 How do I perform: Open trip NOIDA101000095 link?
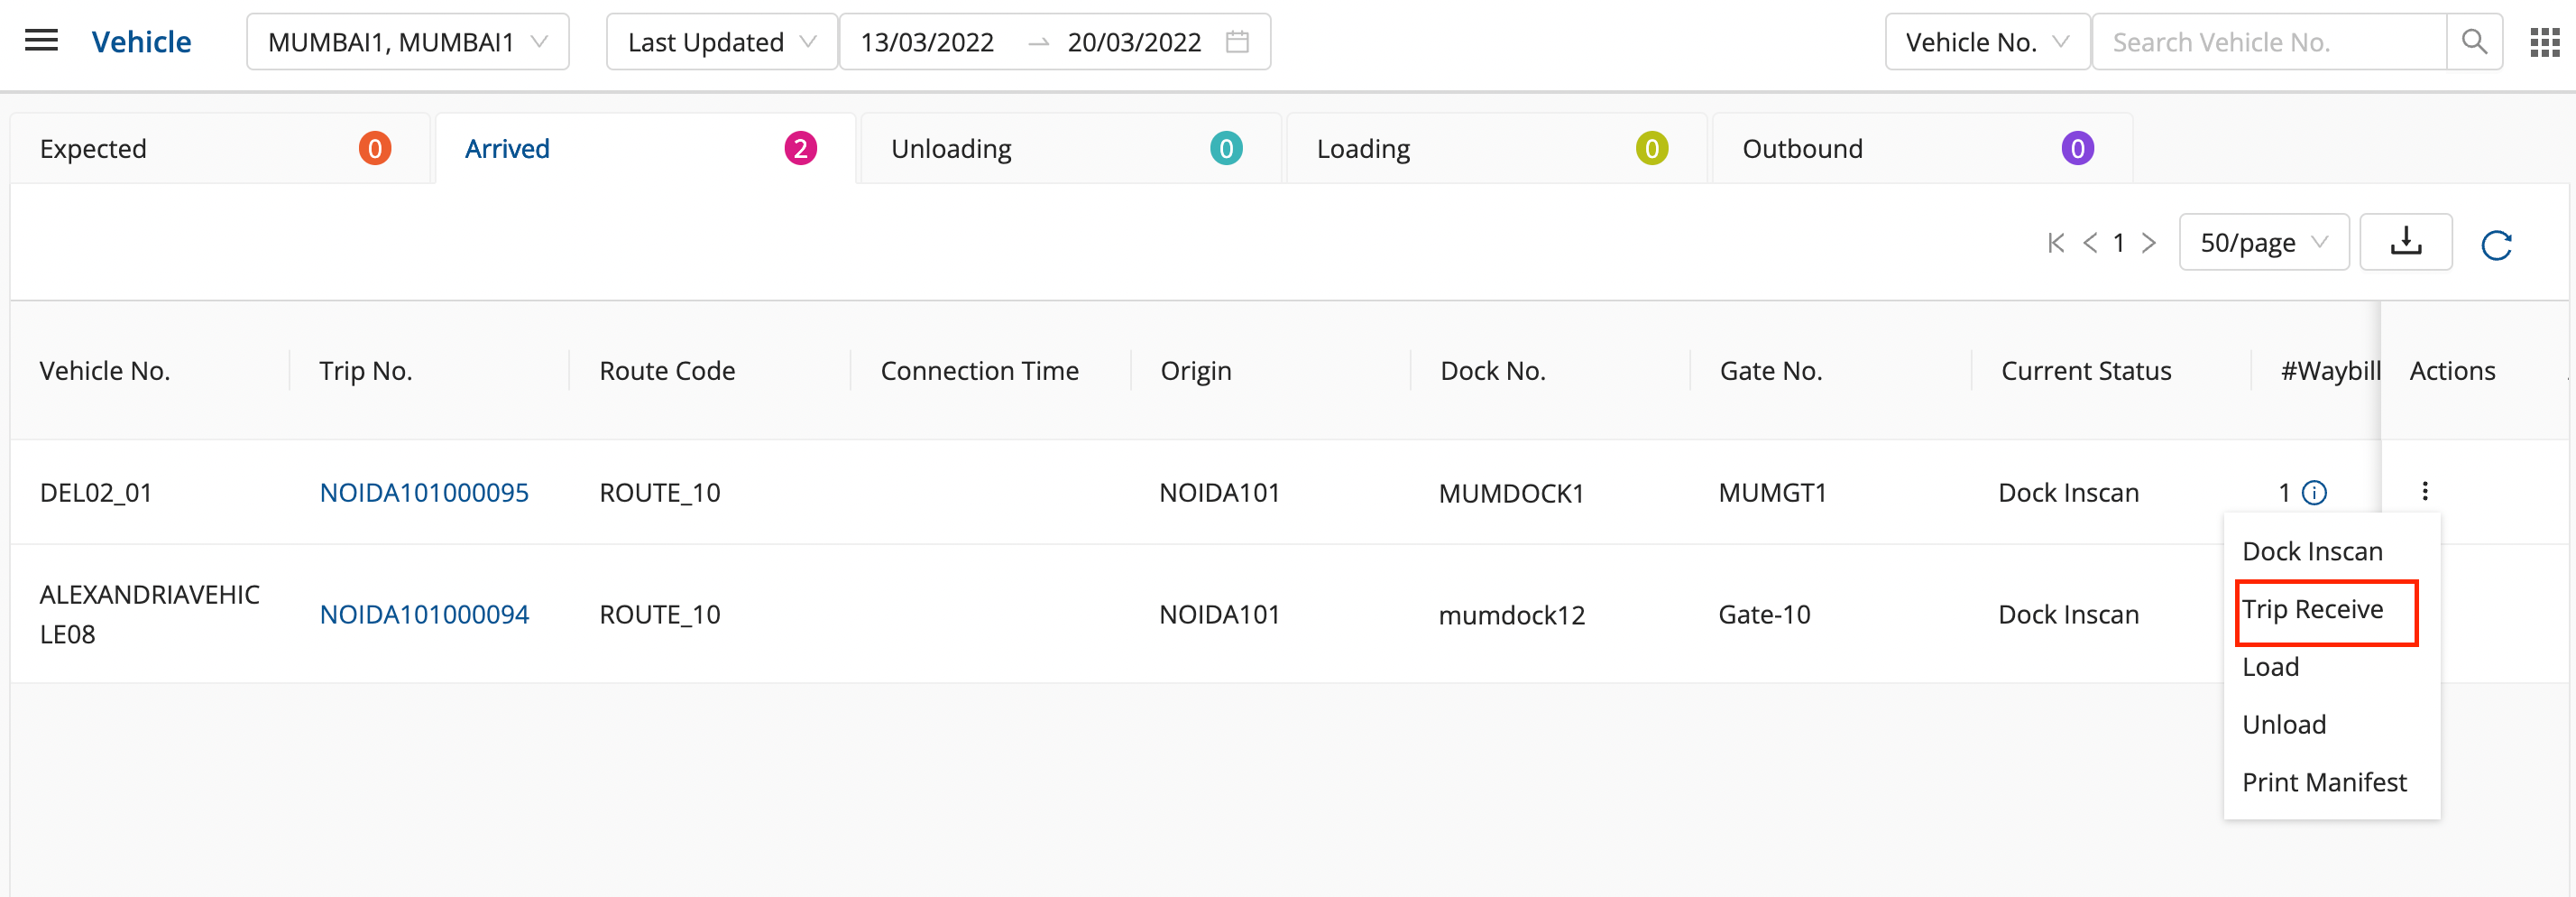click(x=424, y=493)
